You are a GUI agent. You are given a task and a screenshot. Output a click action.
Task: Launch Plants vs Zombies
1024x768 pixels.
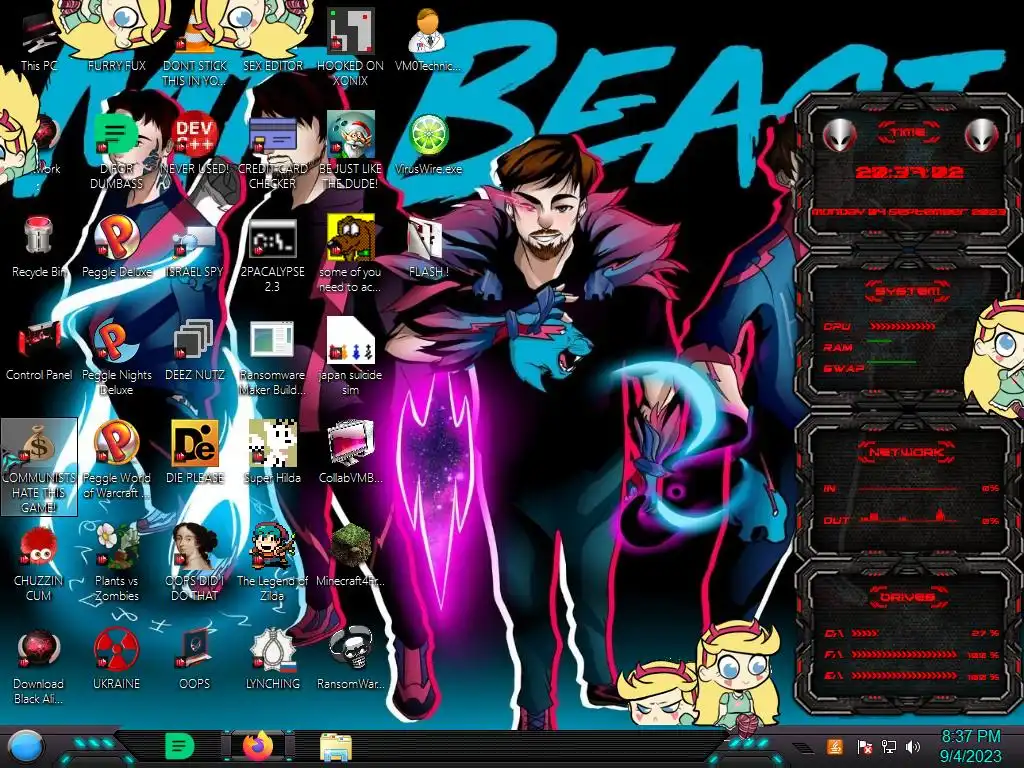point(116,563)
